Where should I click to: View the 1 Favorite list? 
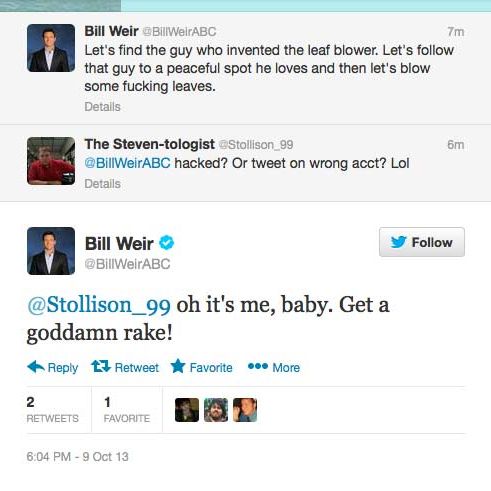(x=127, y=410)
